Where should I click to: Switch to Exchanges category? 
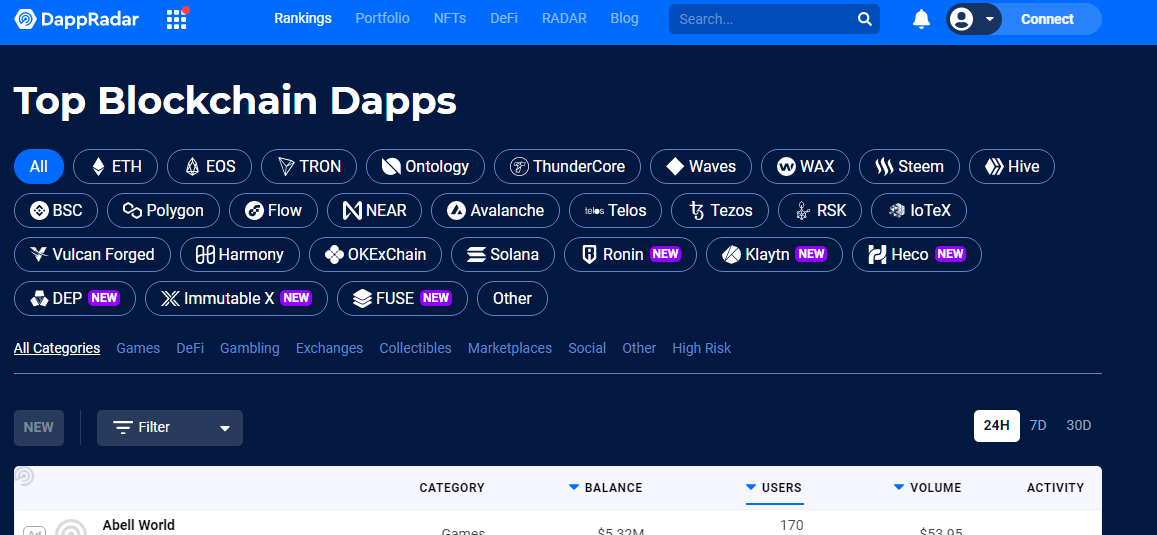click(x=329, y=348)
